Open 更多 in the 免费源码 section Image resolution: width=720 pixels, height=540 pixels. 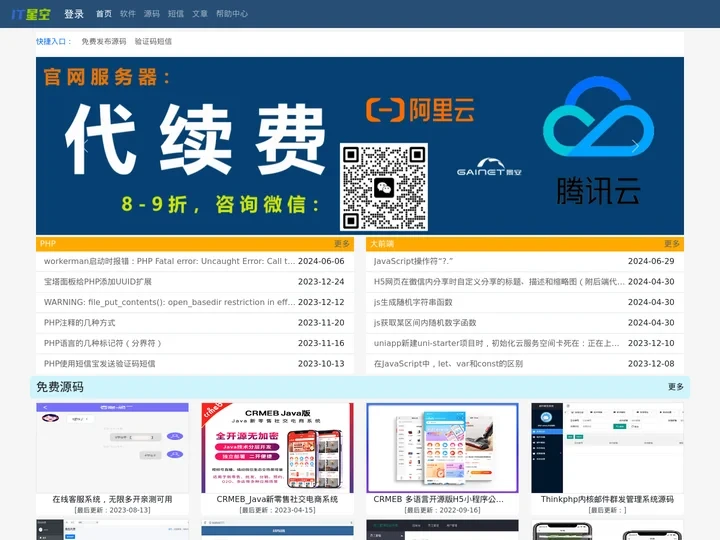coord(675,387)
